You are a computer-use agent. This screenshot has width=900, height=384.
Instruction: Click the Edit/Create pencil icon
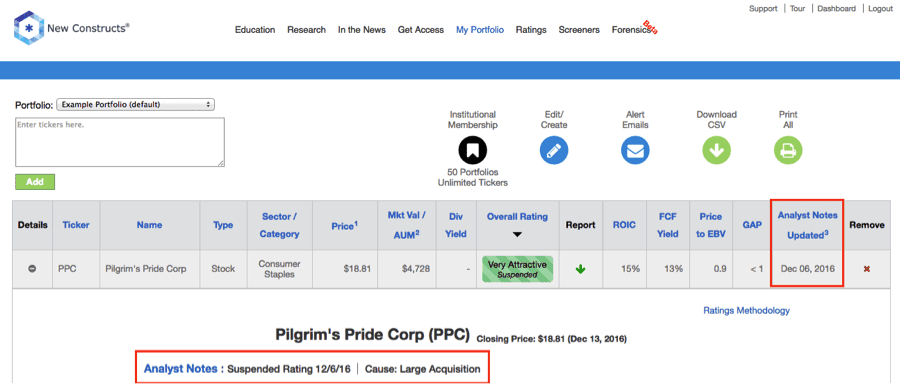(x=554, y=151)
